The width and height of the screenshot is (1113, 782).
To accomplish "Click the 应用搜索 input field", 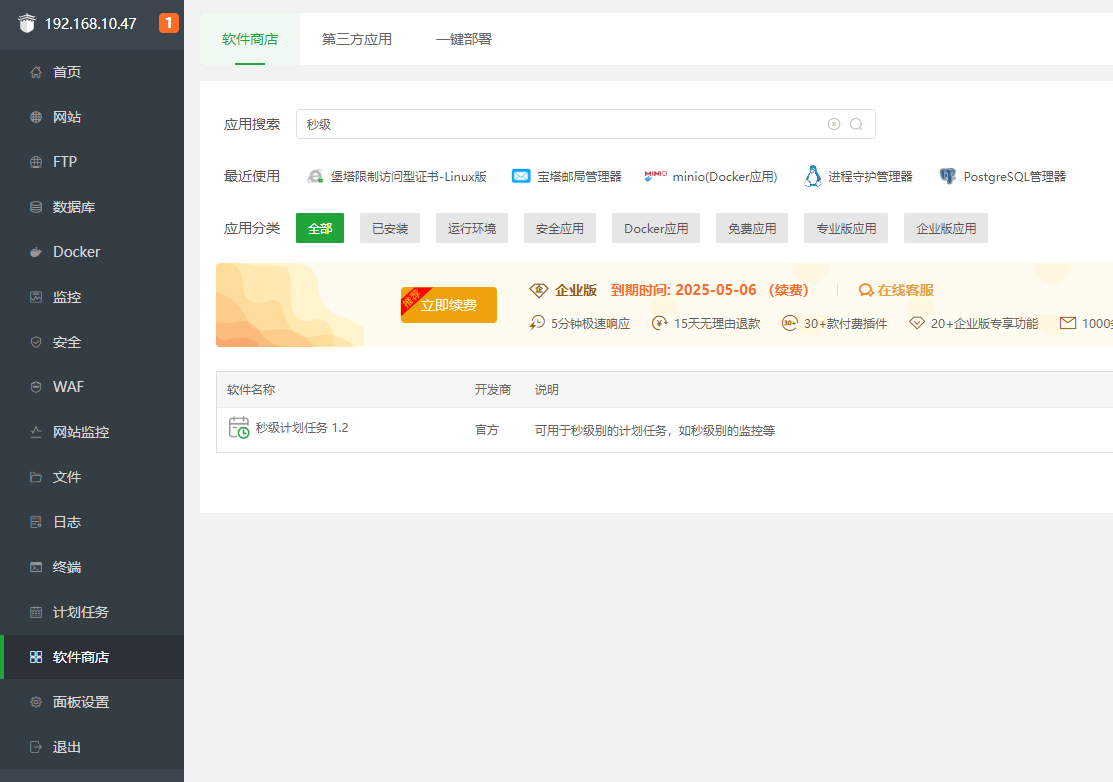I will click(x=586, y=124).
